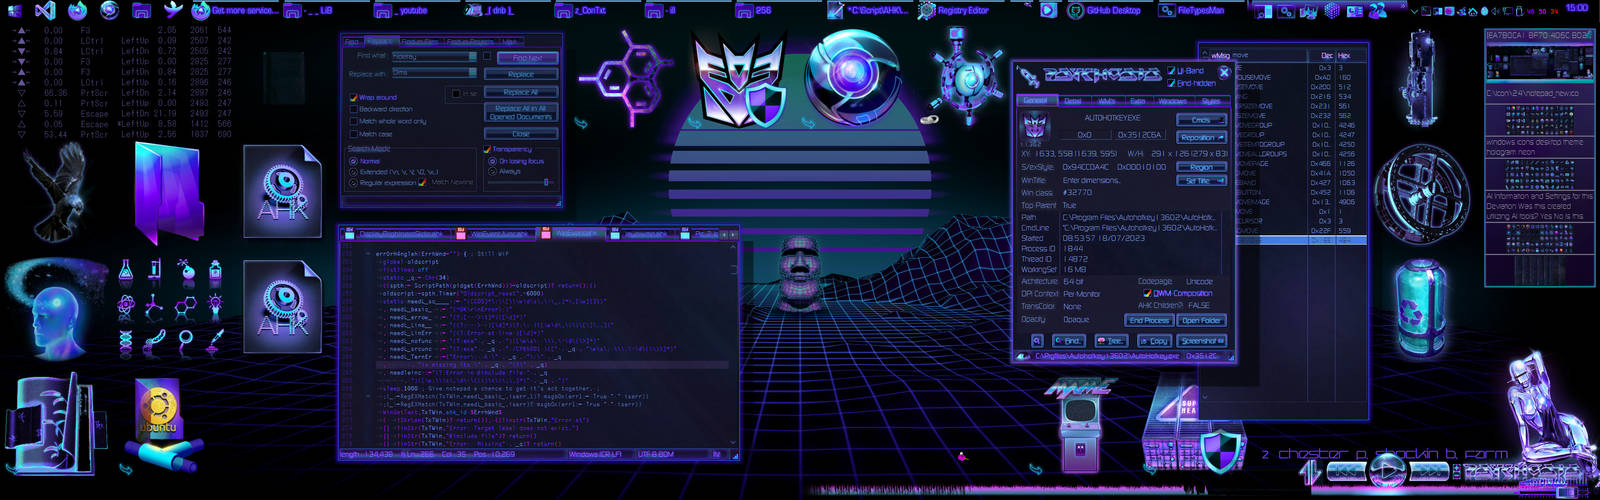
Task: Switch to the Find tab
Action: pyautogui.click(x=351, y=42)
